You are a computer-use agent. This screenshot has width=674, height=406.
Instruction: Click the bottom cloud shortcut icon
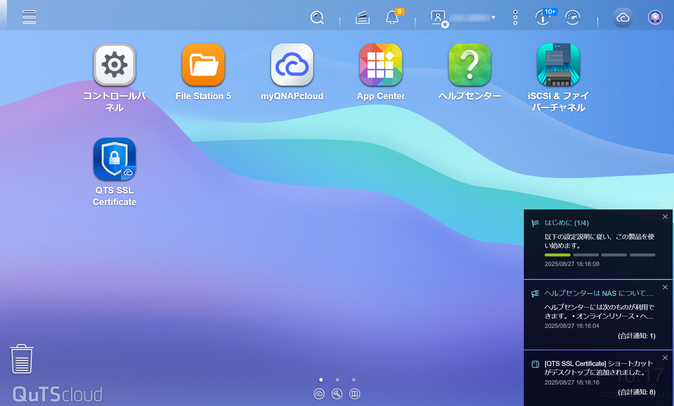pos(319,394)
